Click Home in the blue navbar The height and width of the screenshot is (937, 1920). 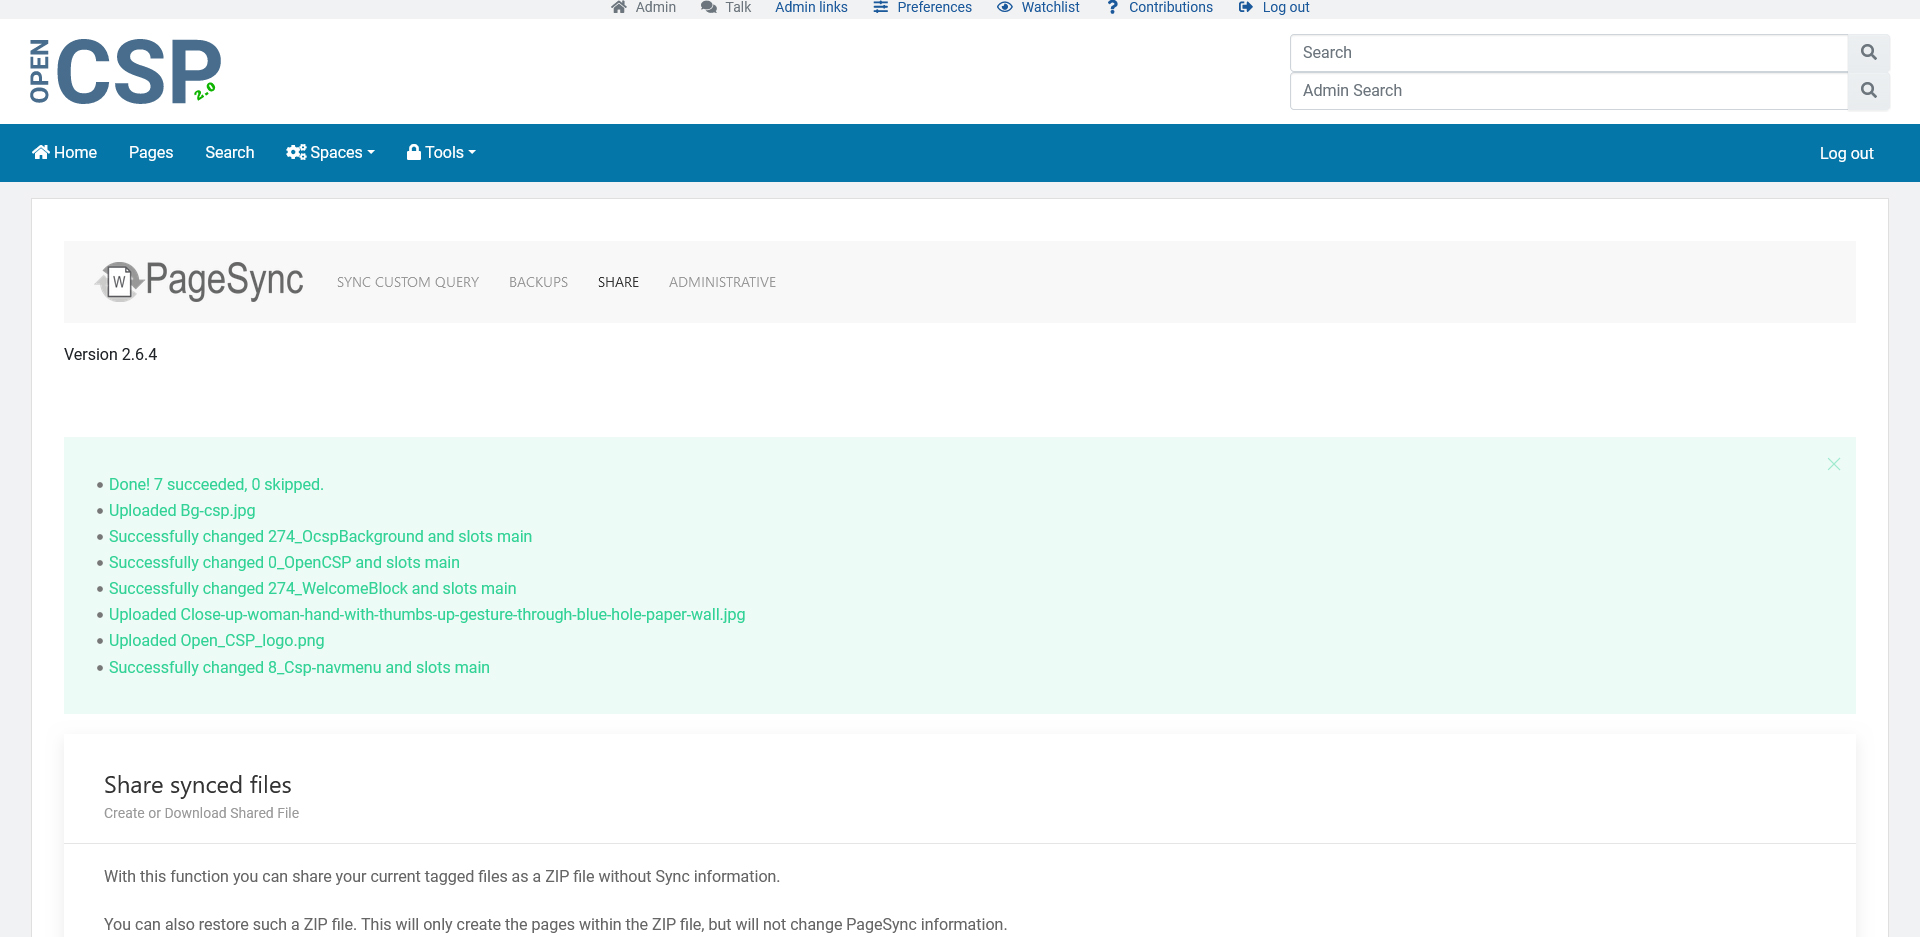click(65, 153)
